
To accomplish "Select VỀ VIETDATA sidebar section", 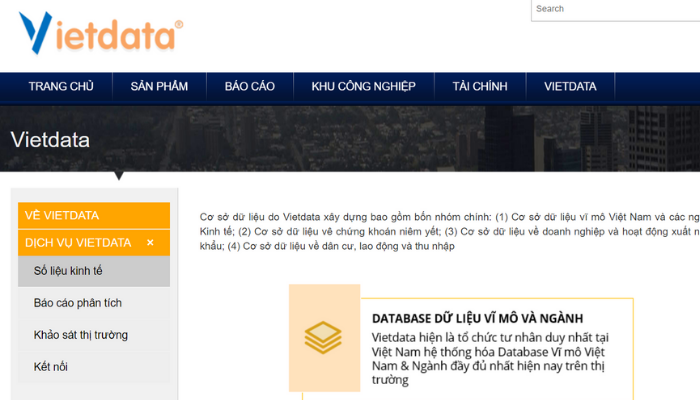I will (94, 216).
